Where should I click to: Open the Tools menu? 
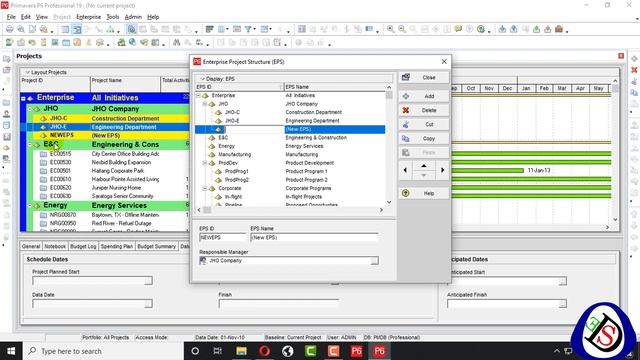click(113, 17)
